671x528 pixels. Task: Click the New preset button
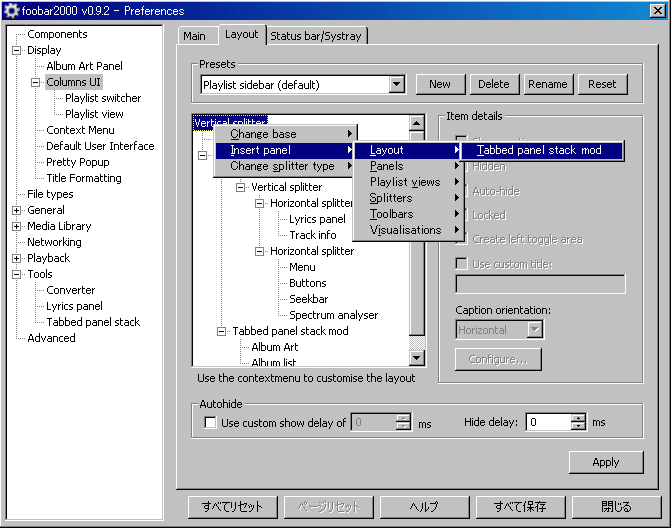440,84
